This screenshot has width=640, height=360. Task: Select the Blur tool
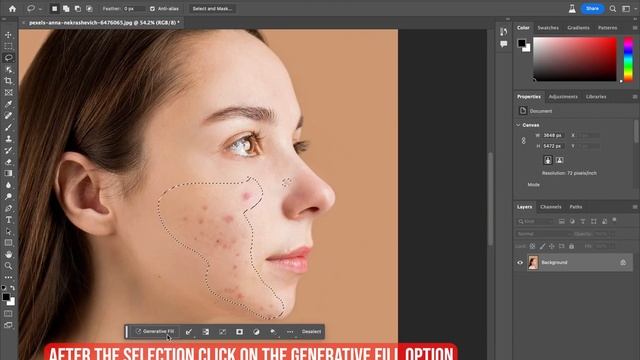click(x=8, y=185)
